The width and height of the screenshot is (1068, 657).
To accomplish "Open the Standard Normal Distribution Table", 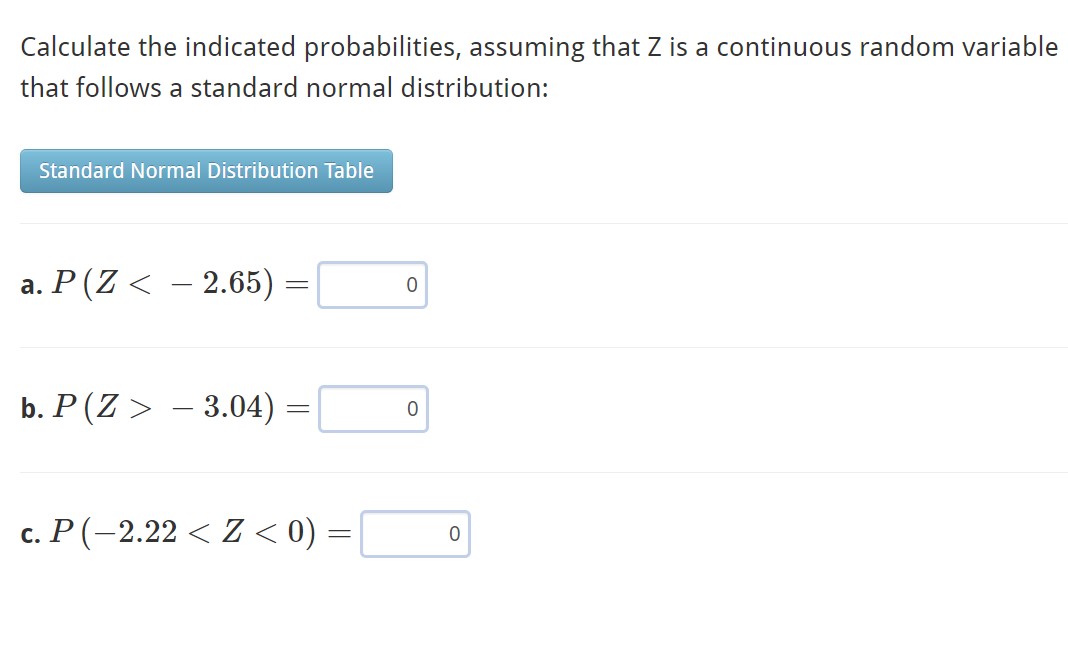I will pos(205,170).
